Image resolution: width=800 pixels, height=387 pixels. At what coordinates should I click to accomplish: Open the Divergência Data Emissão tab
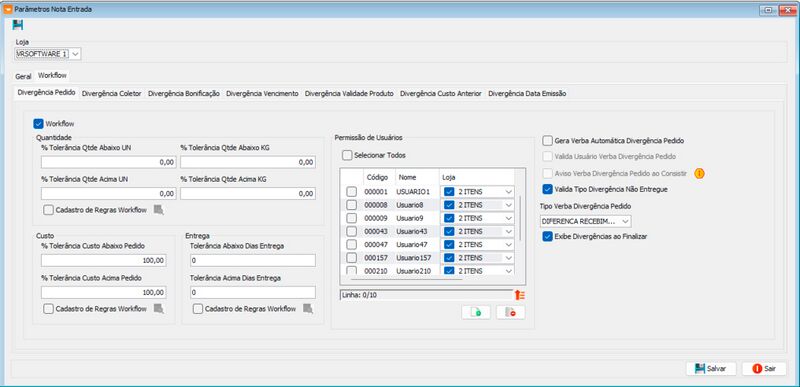[x=527, y=93]
